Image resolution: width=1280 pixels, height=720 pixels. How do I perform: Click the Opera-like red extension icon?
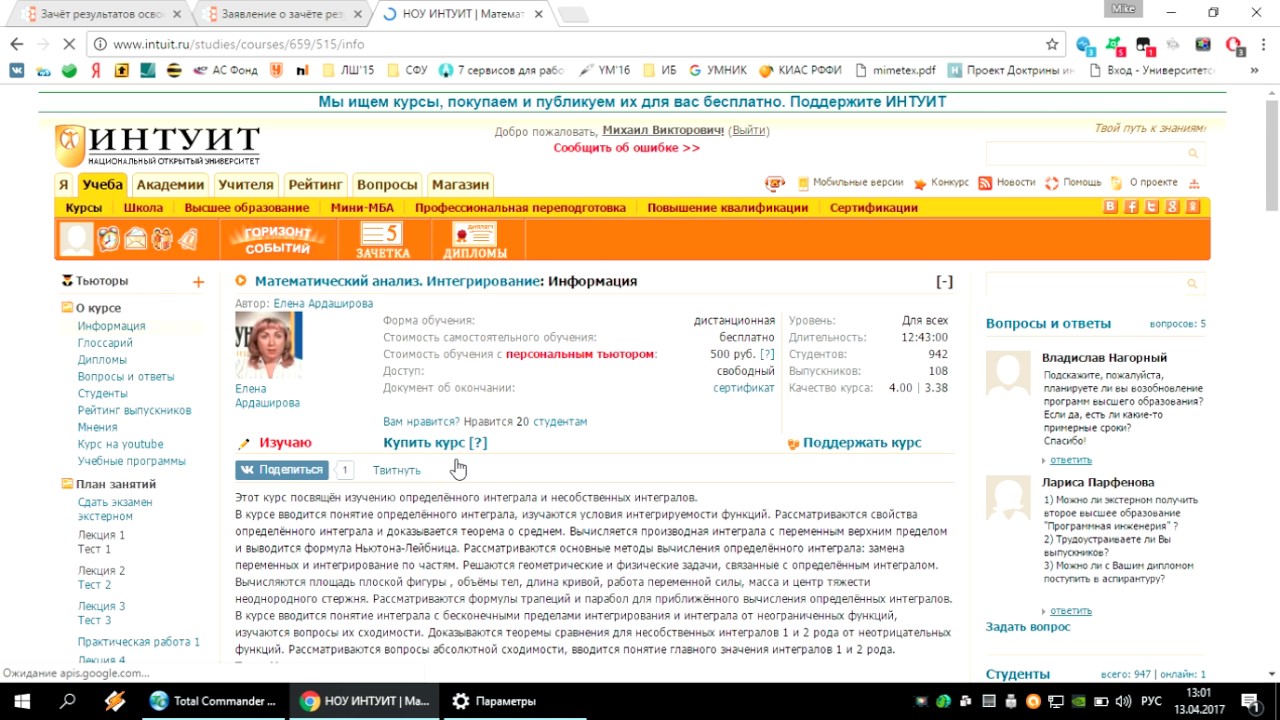1234,44
